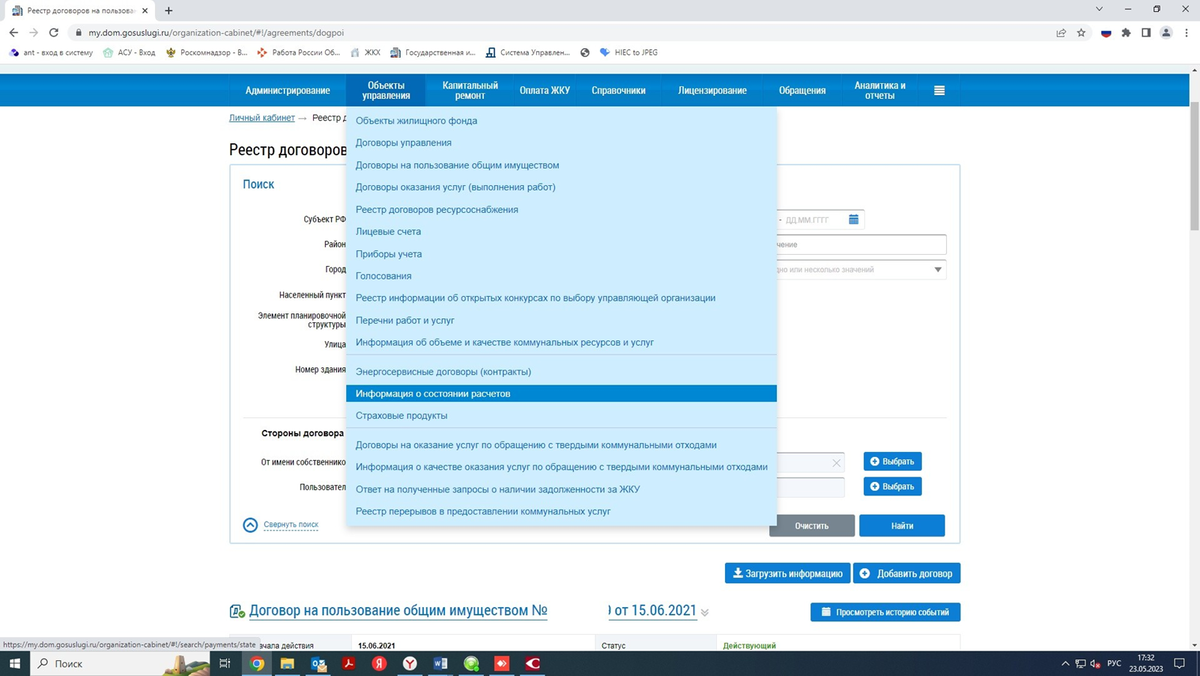Open Task View from the taskbar
1200x676 pixels.
224,662
